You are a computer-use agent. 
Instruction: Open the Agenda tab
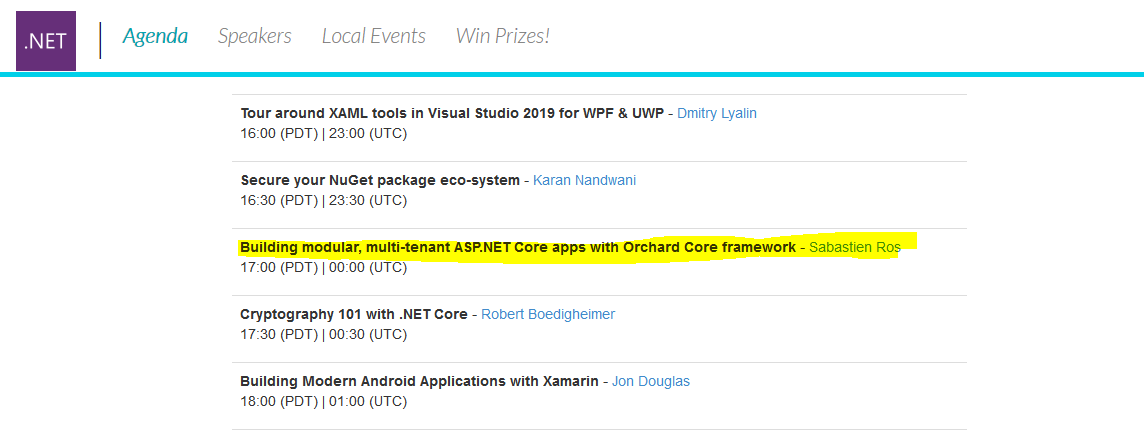point(155,36)
